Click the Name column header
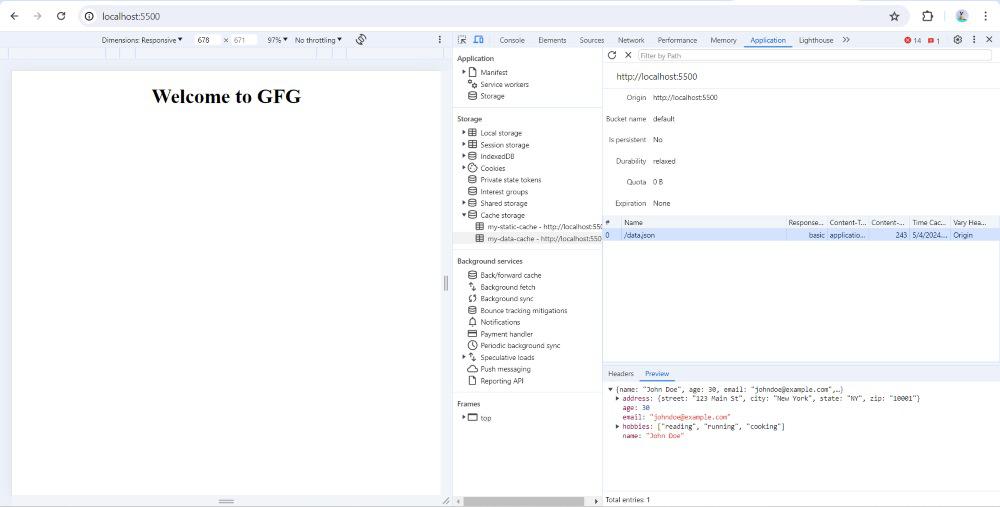The height and width of the screenshot is (507, 1000). (703, 223)
